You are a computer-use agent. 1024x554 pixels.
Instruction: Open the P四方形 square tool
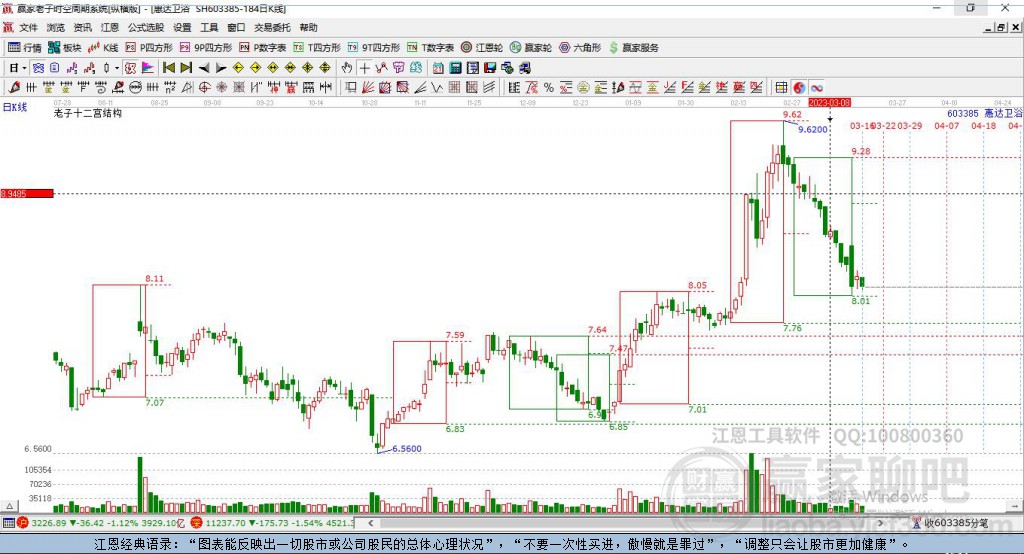[149, 48]
